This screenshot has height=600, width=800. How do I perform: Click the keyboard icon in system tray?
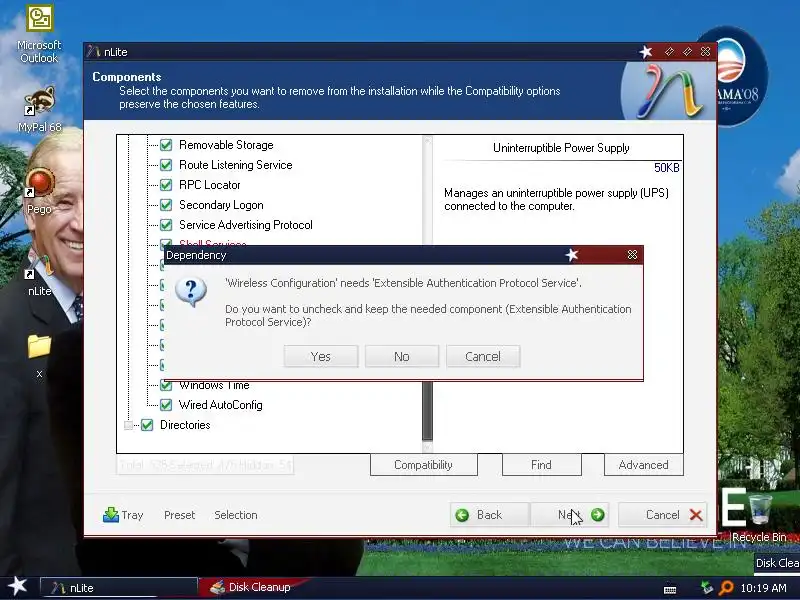click(670, 589)
